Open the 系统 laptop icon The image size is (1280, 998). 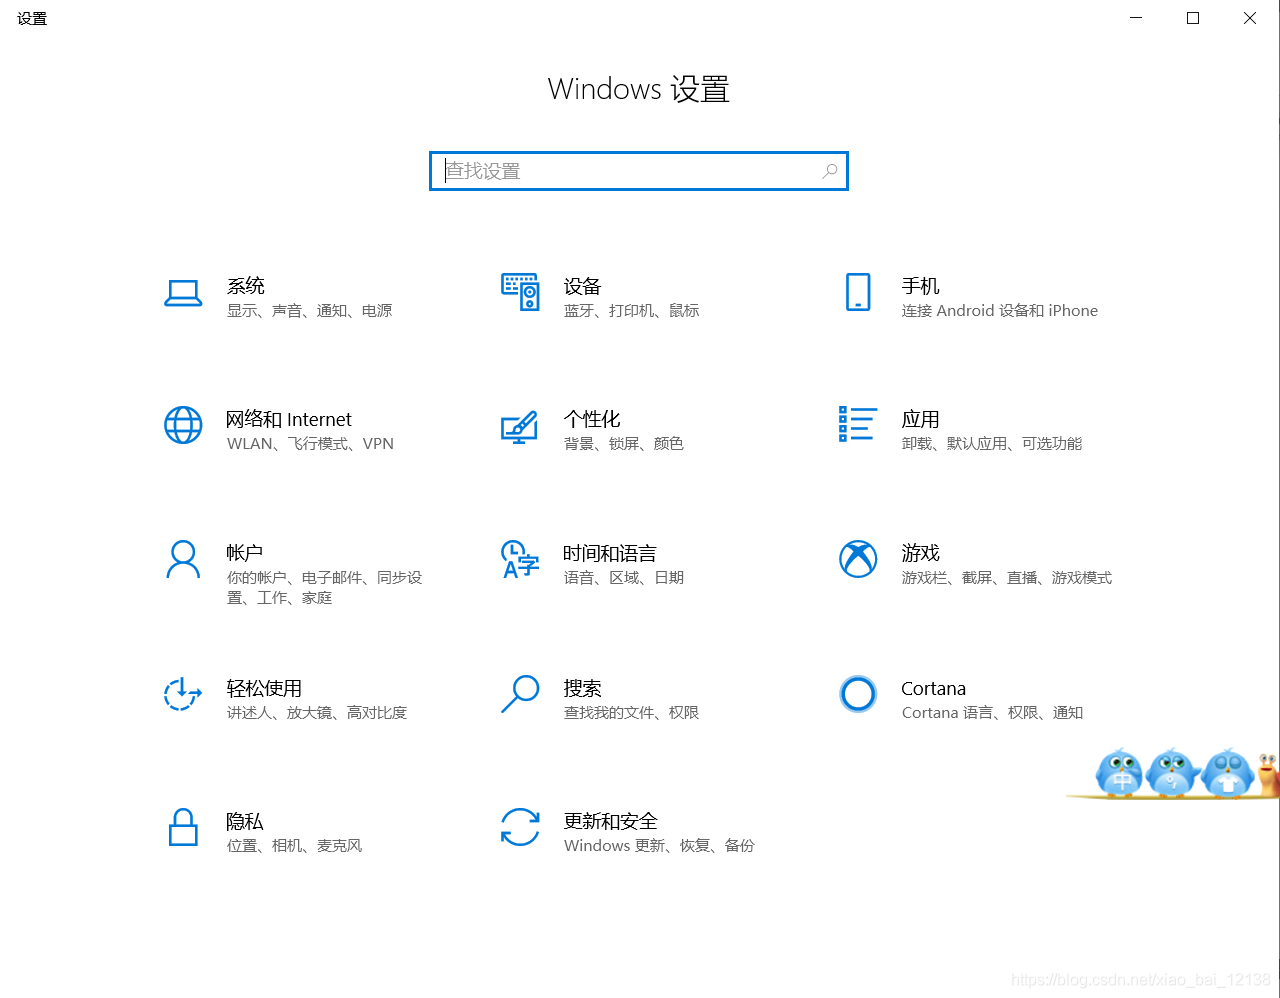[x=183, y=293]
